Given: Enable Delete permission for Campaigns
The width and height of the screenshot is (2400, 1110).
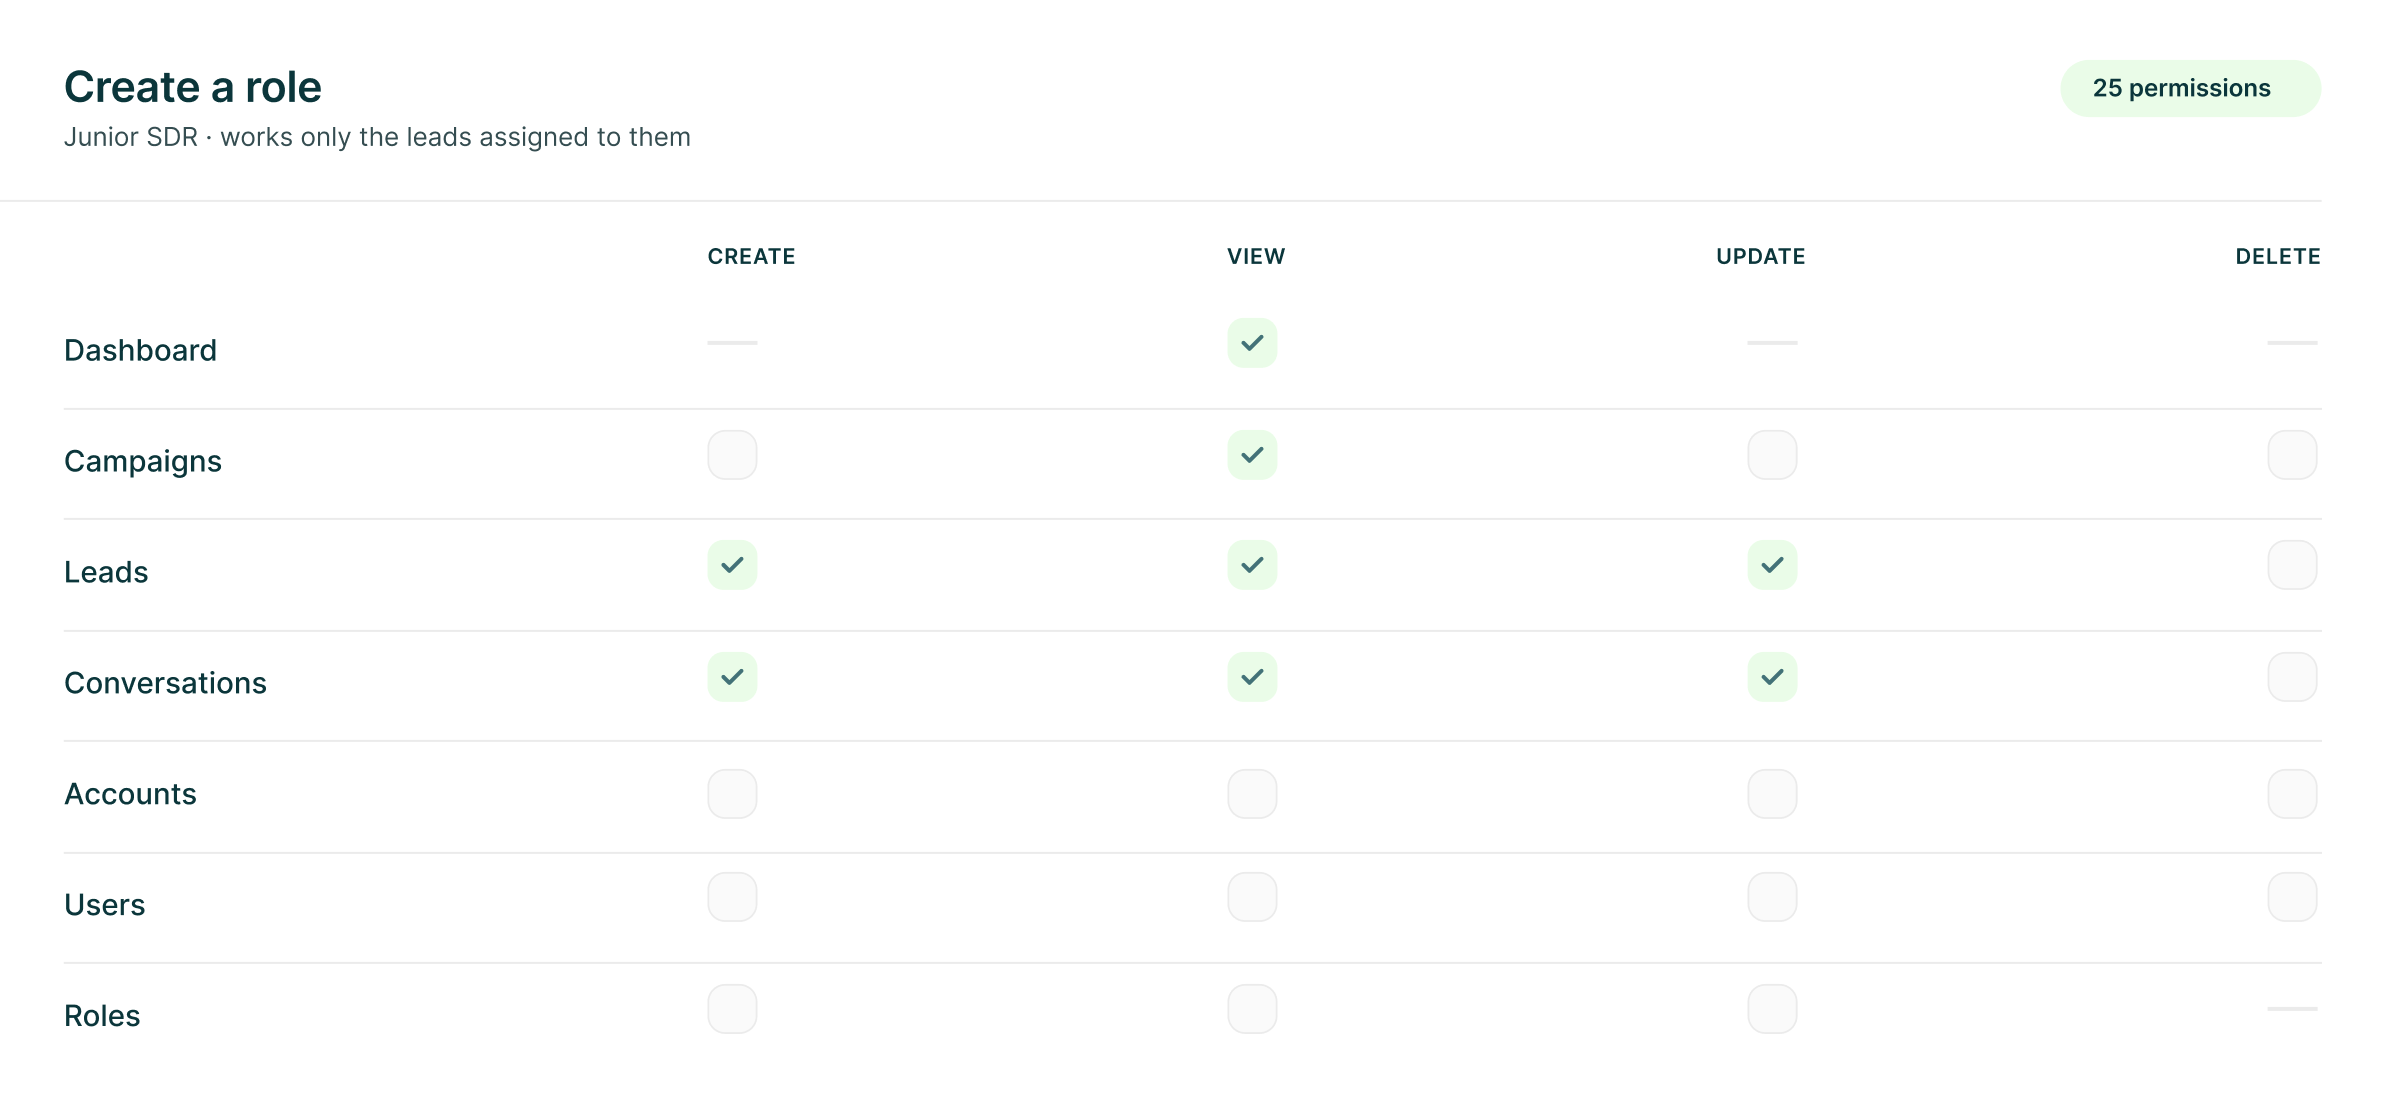Looking at the screenshot, I should pos(2292,455).
